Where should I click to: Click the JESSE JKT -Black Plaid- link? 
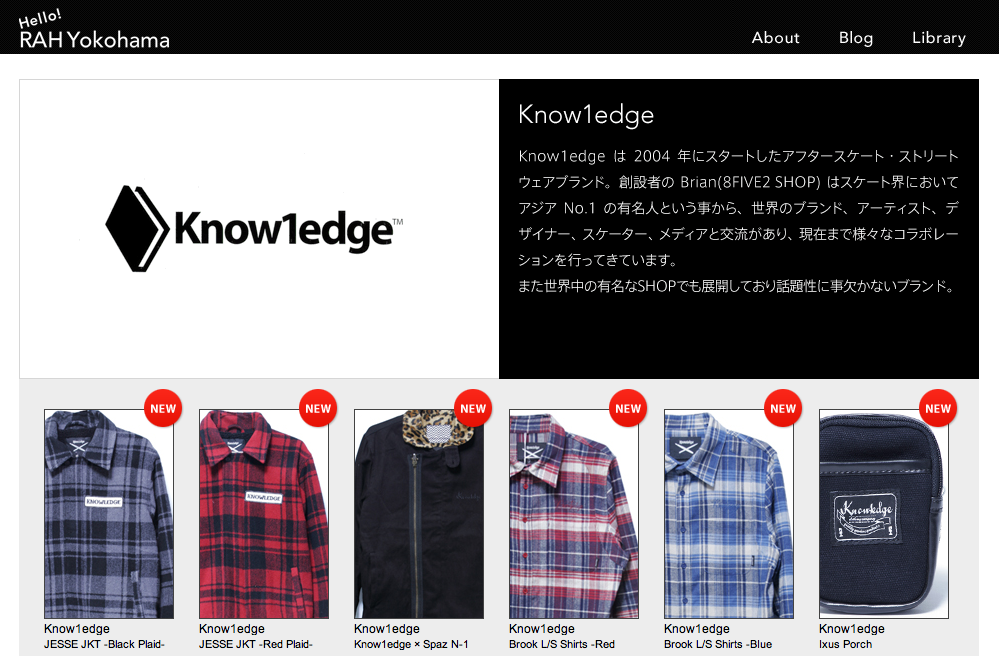pyautogui.click(x=104, y=645)
